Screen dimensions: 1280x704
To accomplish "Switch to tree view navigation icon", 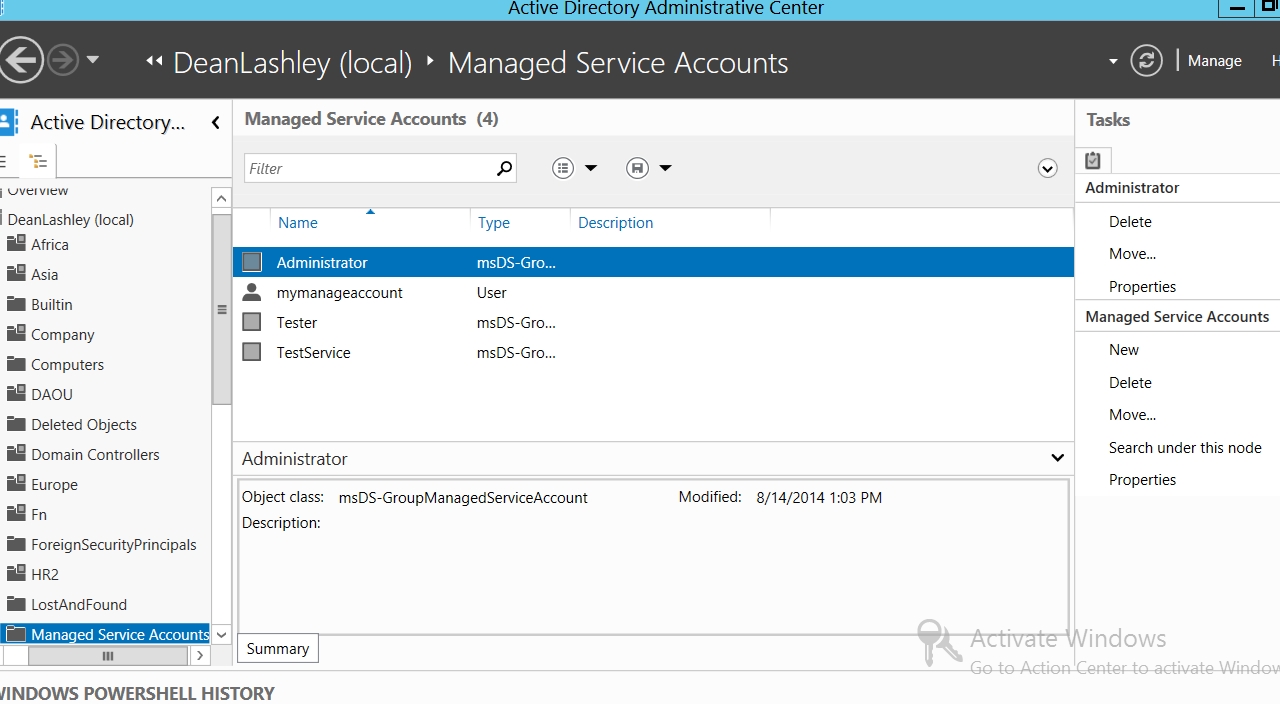I will coord(38,161).
